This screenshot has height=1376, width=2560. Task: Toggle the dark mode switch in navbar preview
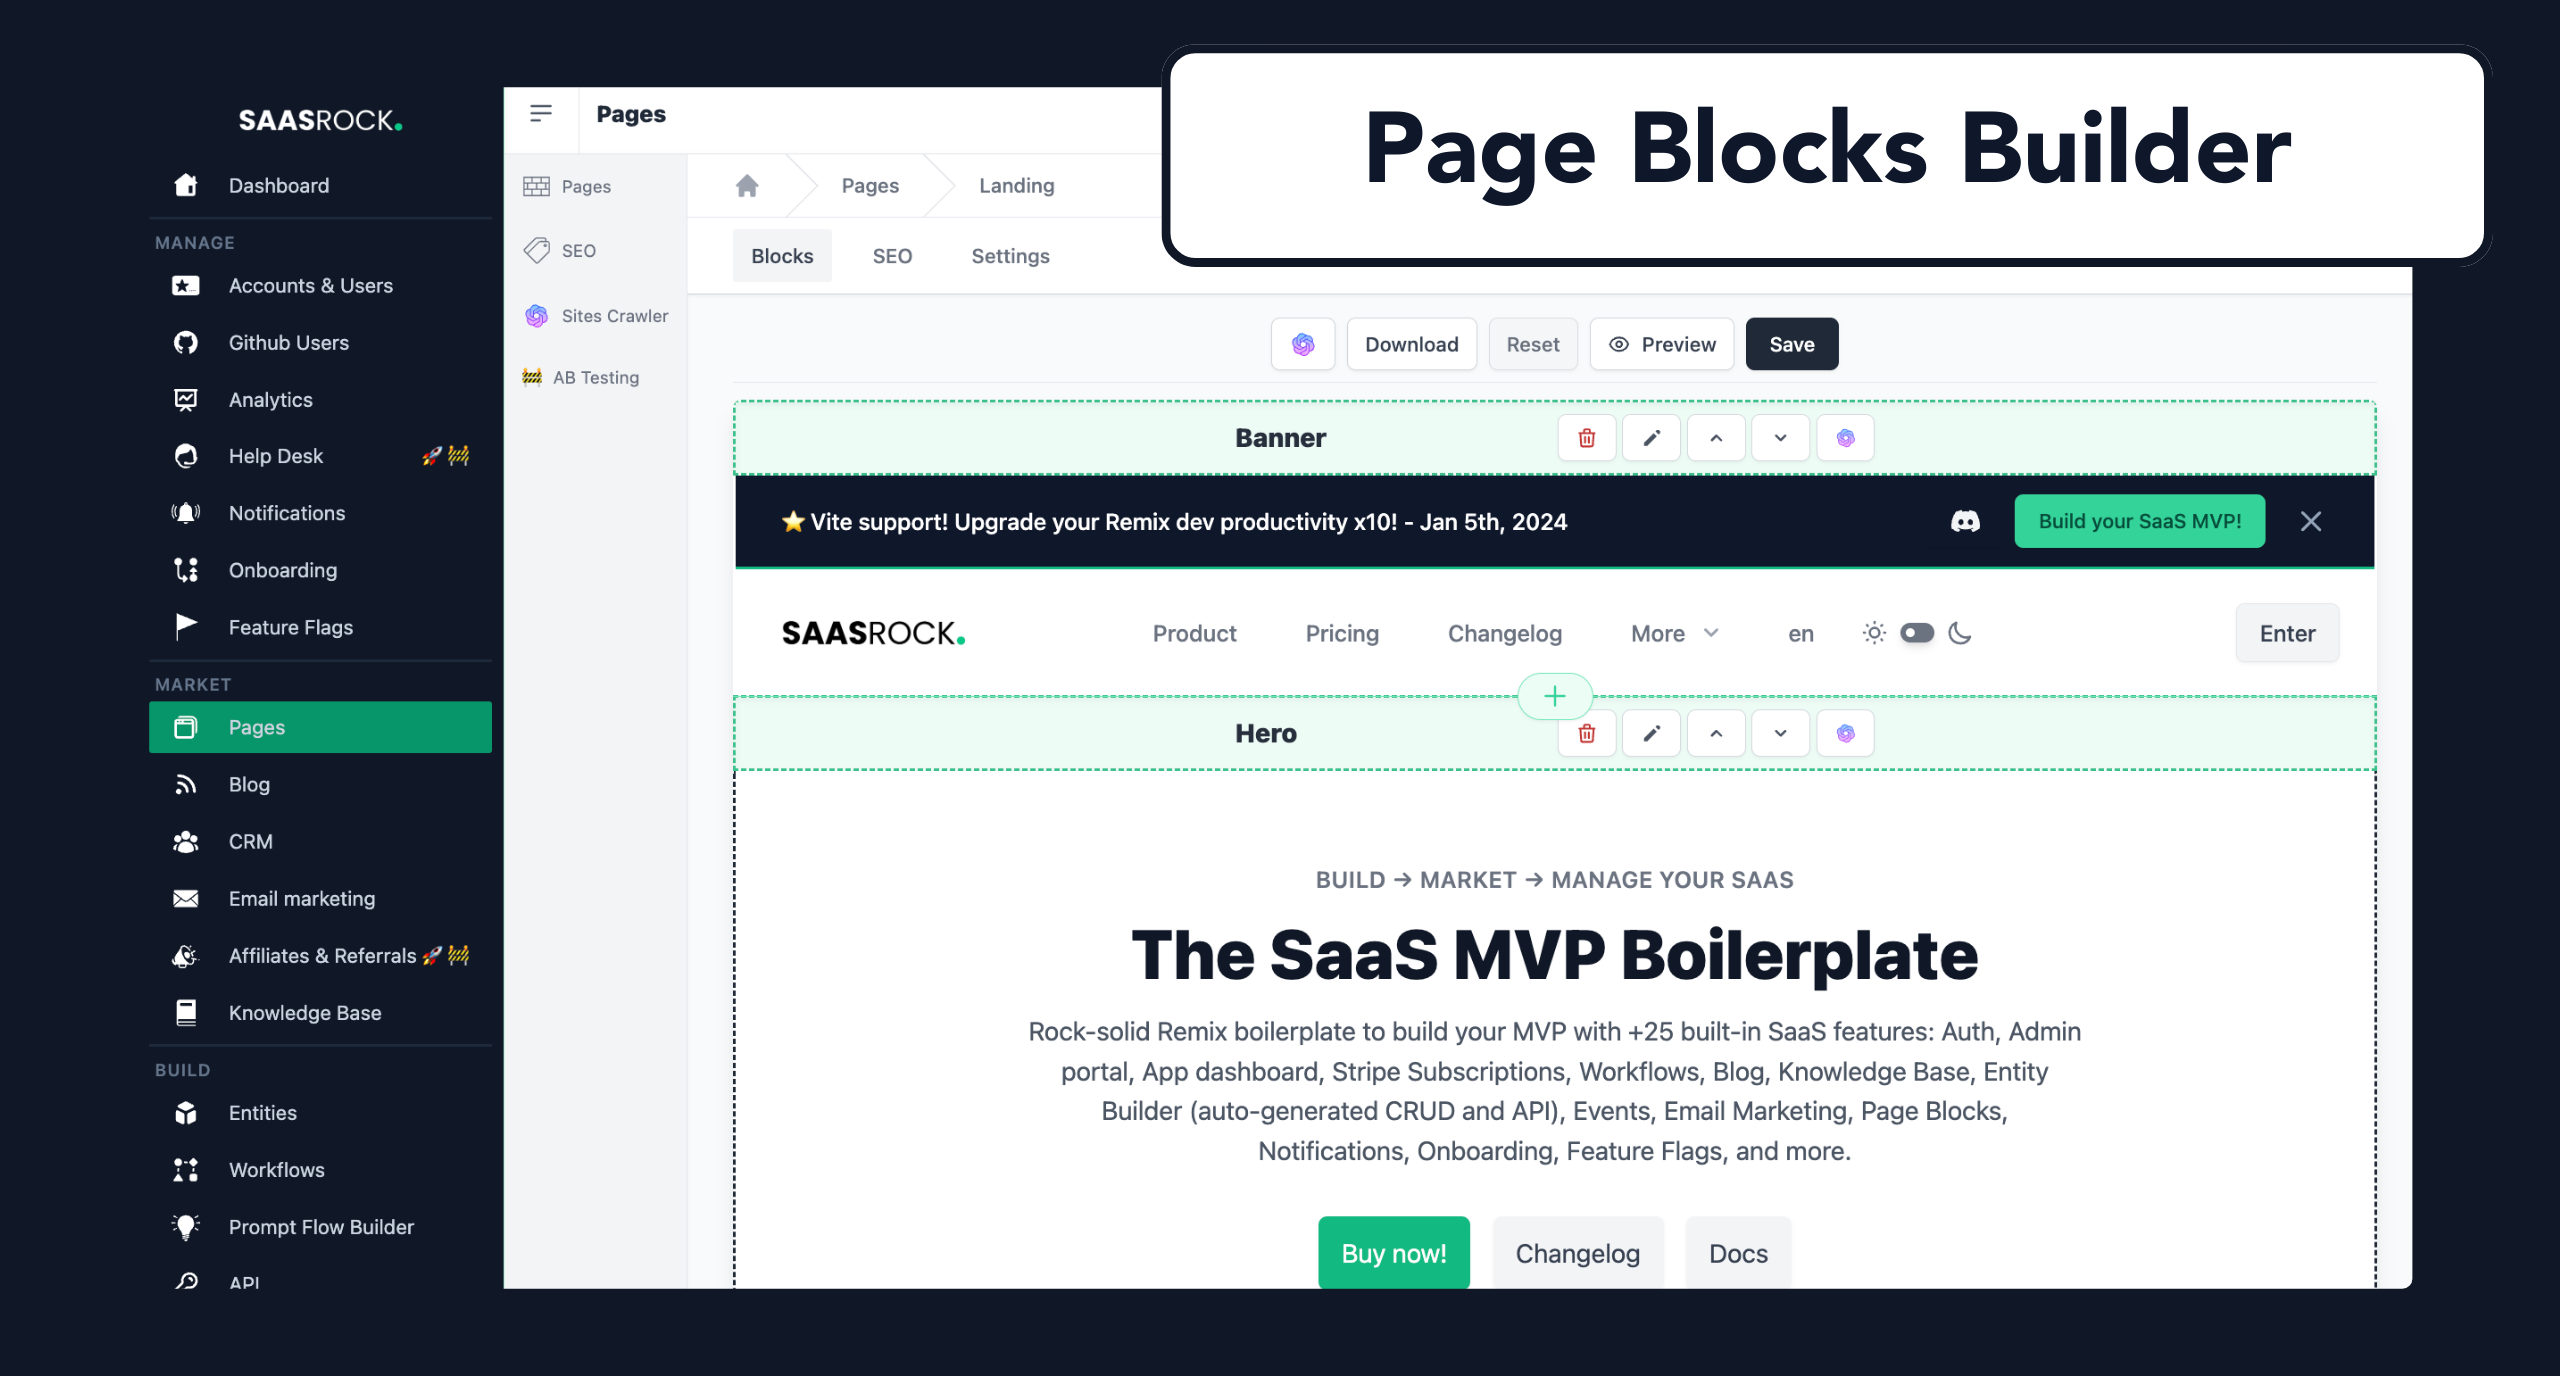1916,634
